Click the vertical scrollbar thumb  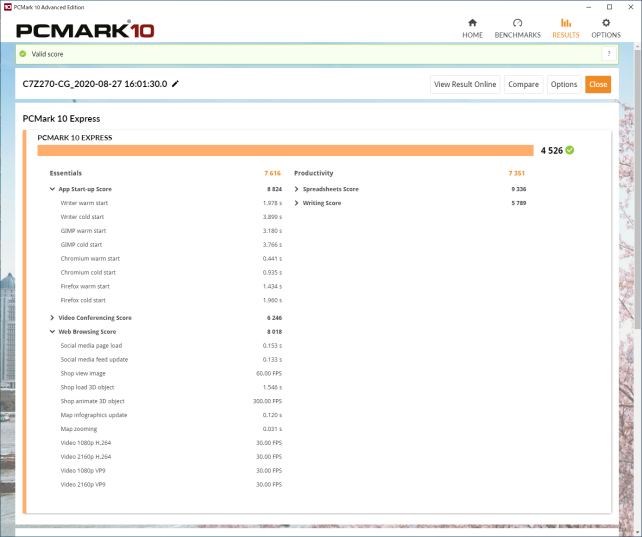[638, 188]
